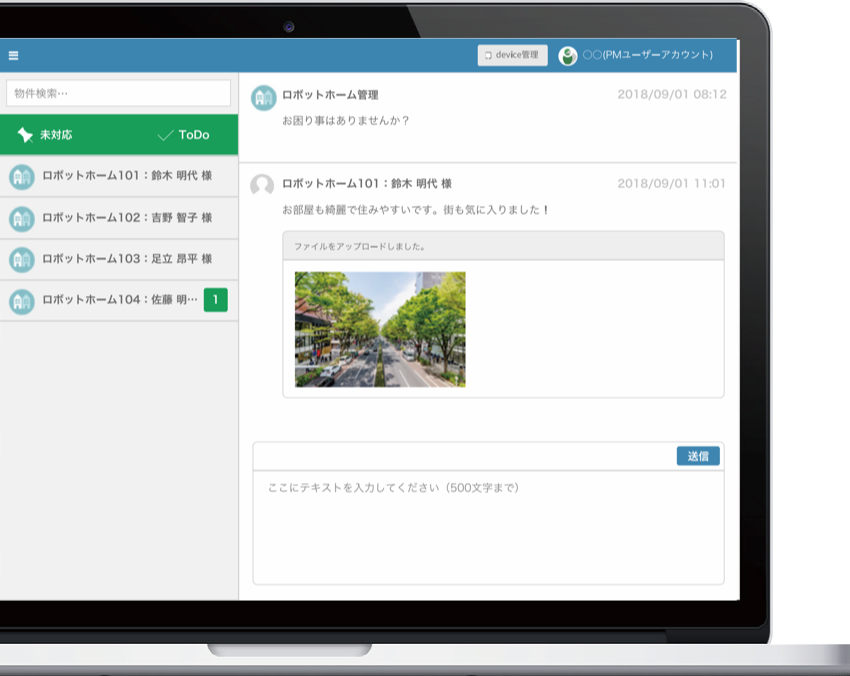Viewport: 850px width, 676px height.
Task: Click the ○○(PMユーザーアカウント) account name
Action: [648, 55]
